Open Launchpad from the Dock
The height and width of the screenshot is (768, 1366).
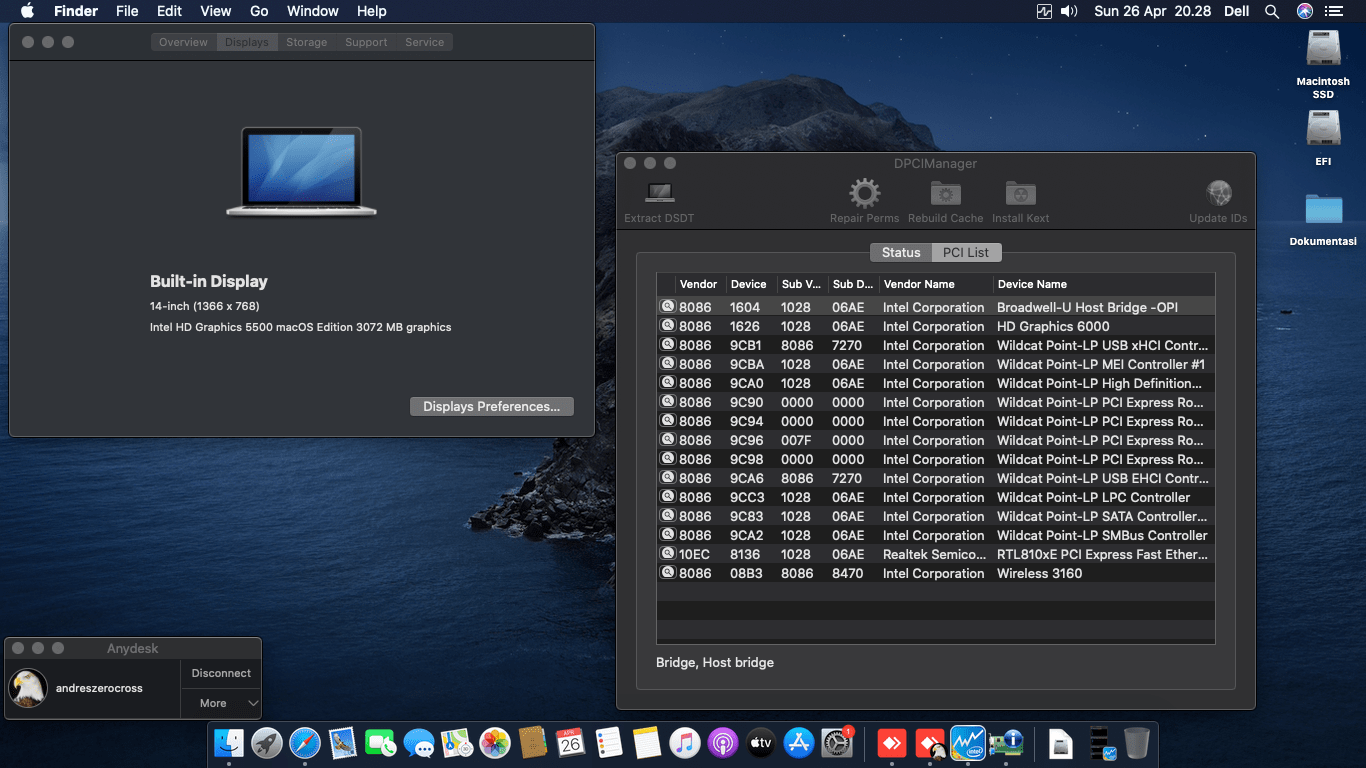[x=267, y=743]
